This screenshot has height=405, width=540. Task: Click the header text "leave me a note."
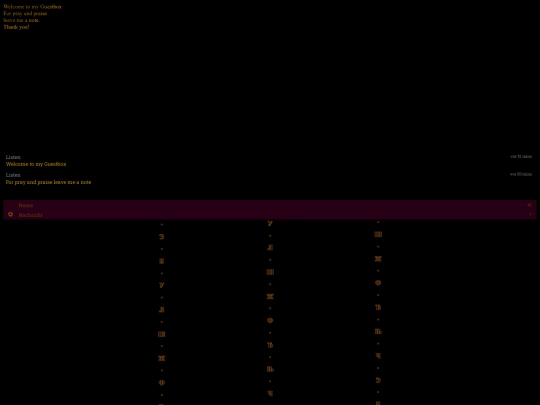tap(22, 20)
